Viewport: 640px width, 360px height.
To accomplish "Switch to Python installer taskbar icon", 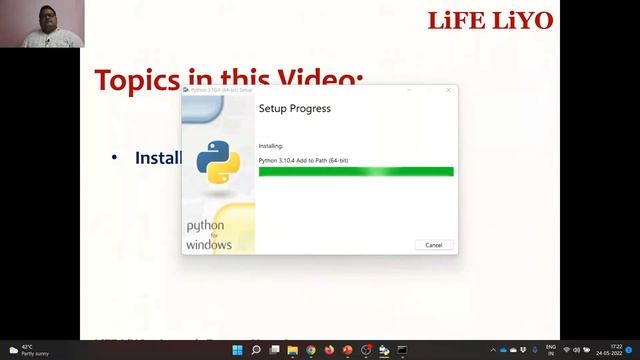I will point(384,350).
